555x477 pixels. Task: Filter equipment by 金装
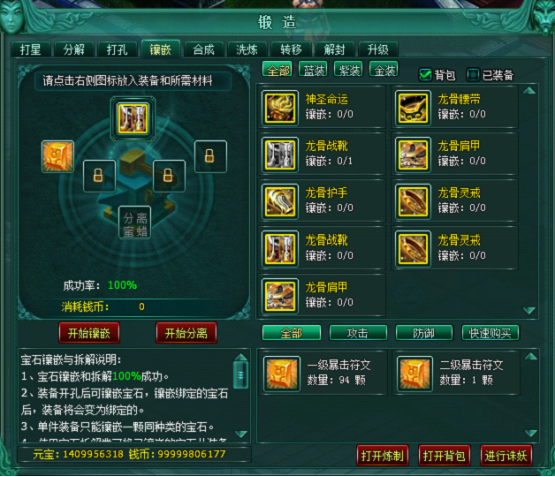click(x=384, y=70)
